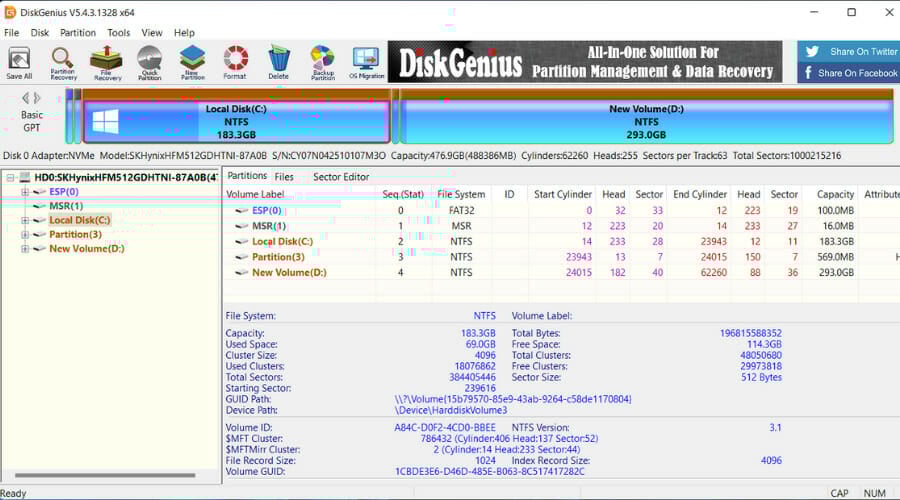Click the Save All toolbar icon

pyautogui.click(x=19, y=63)
